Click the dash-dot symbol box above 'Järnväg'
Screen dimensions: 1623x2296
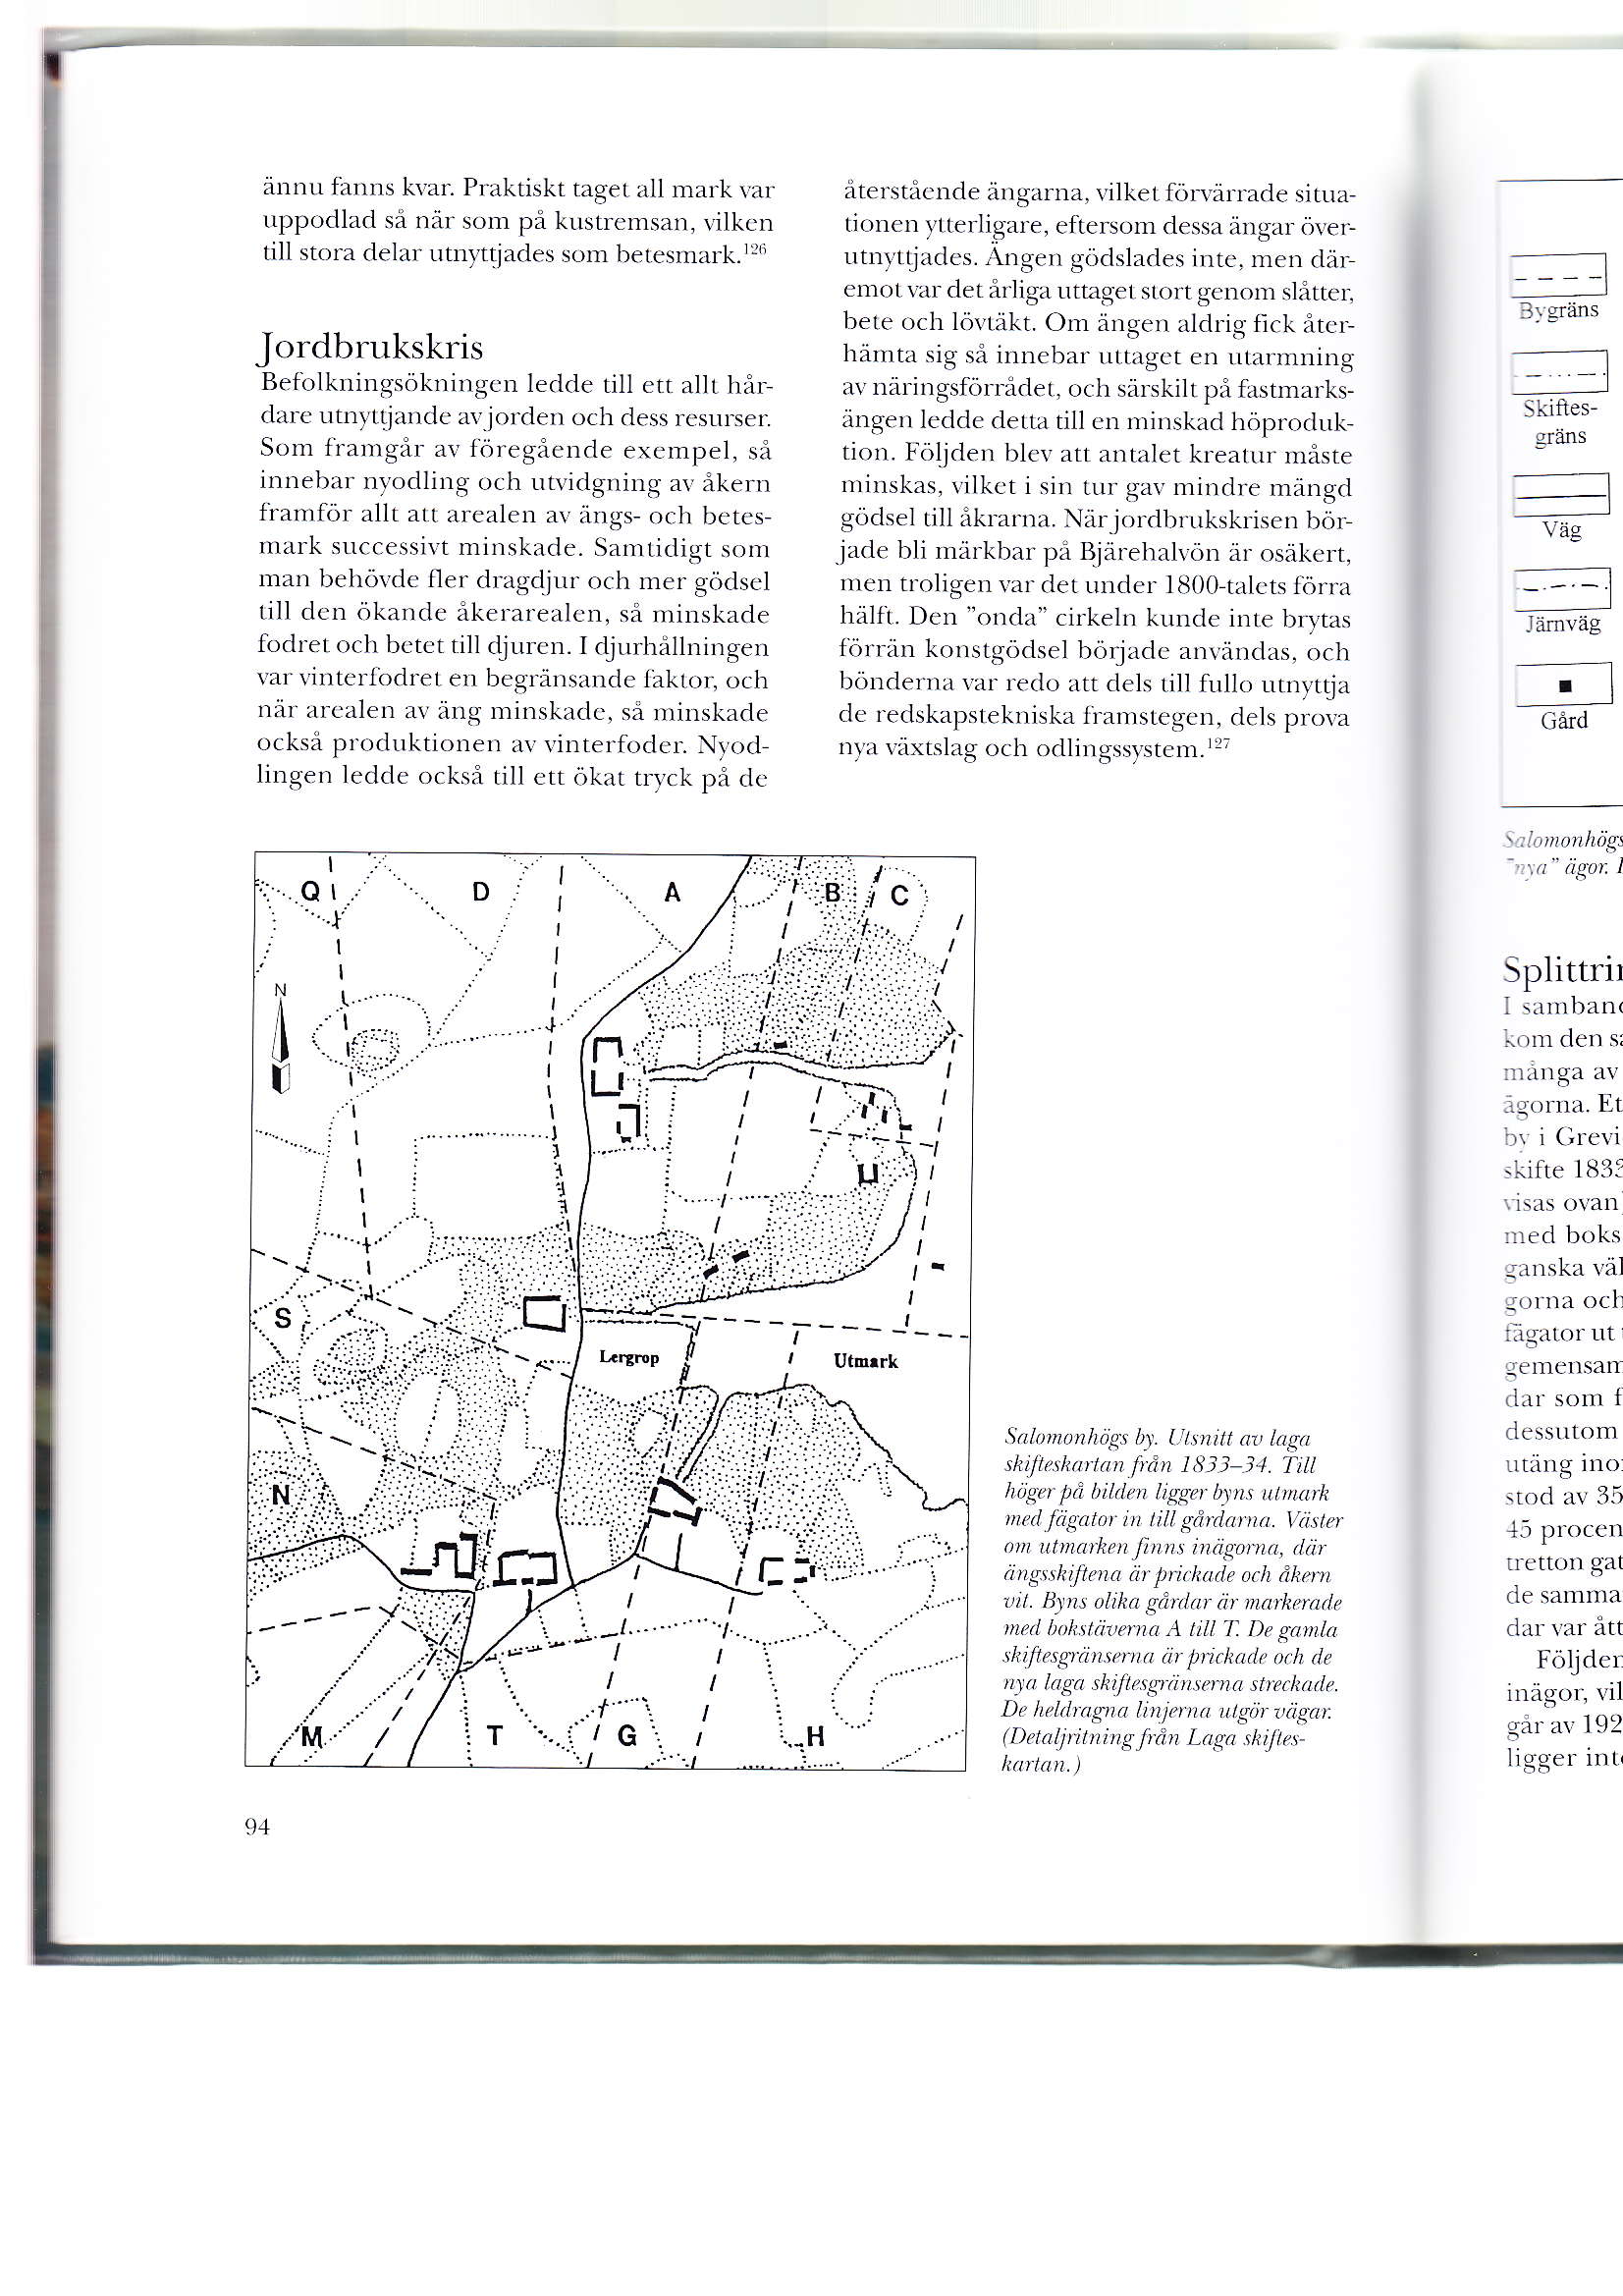1562,588
